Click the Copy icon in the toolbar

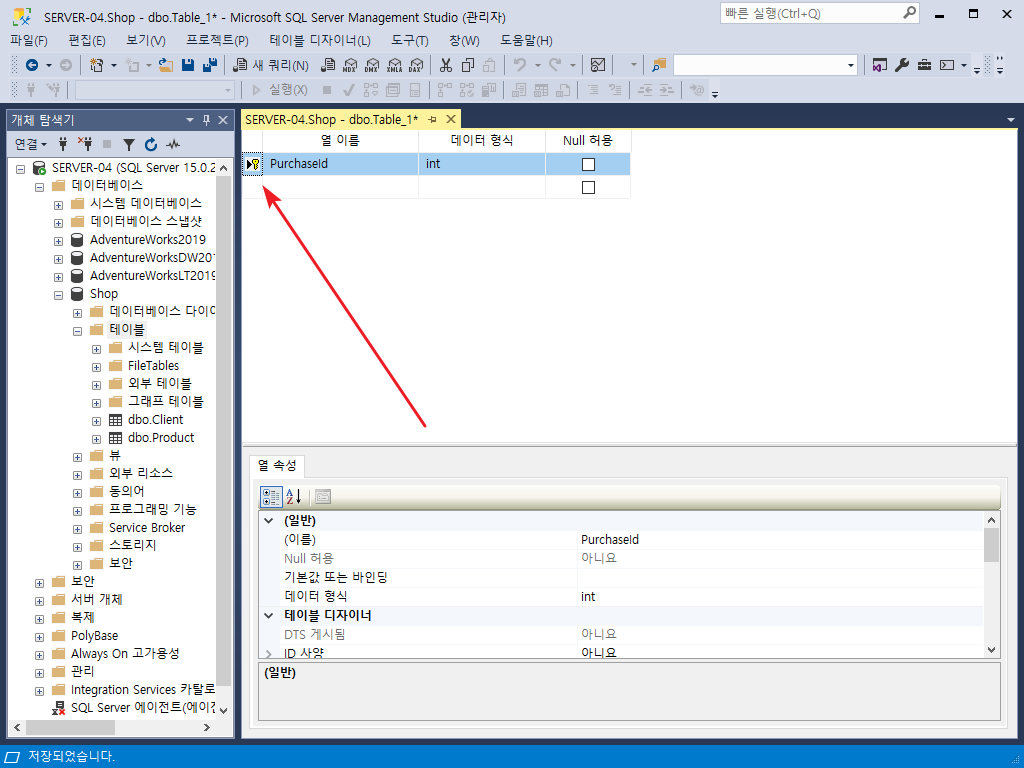click(x=468, y=65)
